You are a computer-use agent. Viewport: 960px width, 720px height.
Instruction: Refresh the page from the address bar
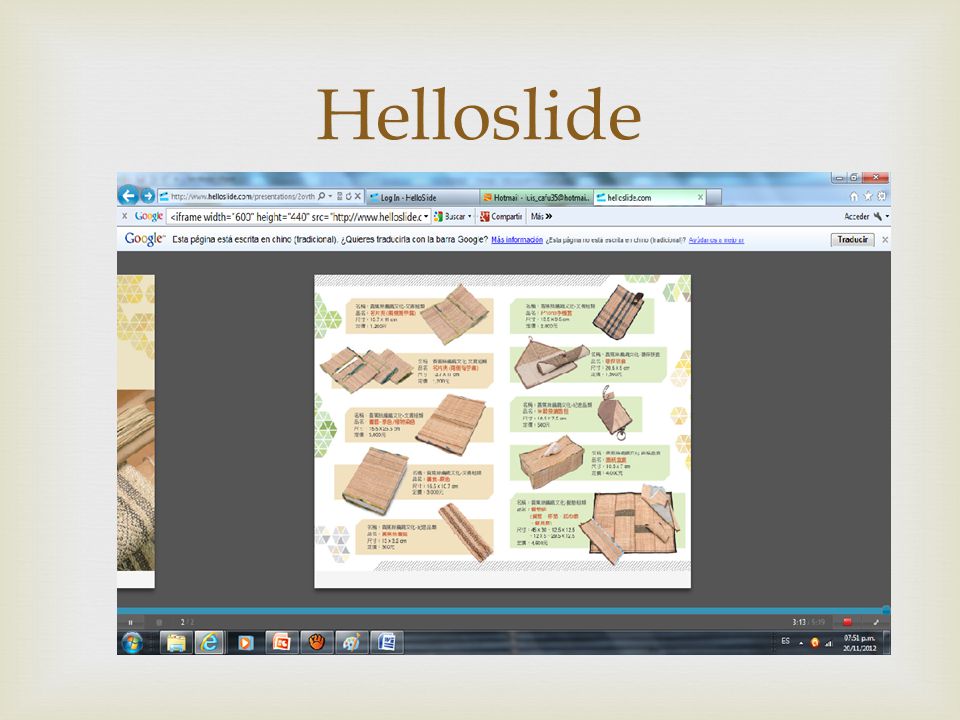[348, 197]
